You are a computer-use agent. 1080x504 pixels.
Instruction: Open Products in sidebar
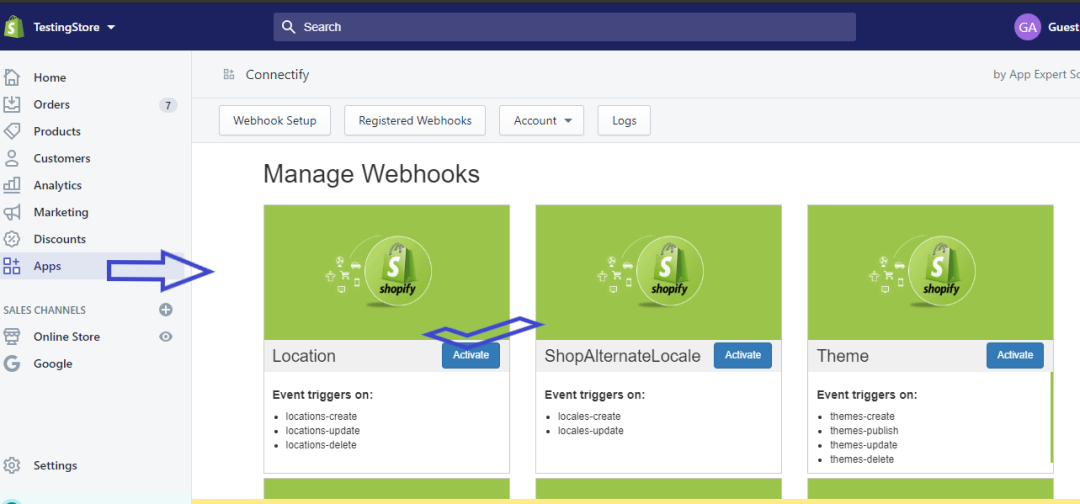tap(57, 132)
